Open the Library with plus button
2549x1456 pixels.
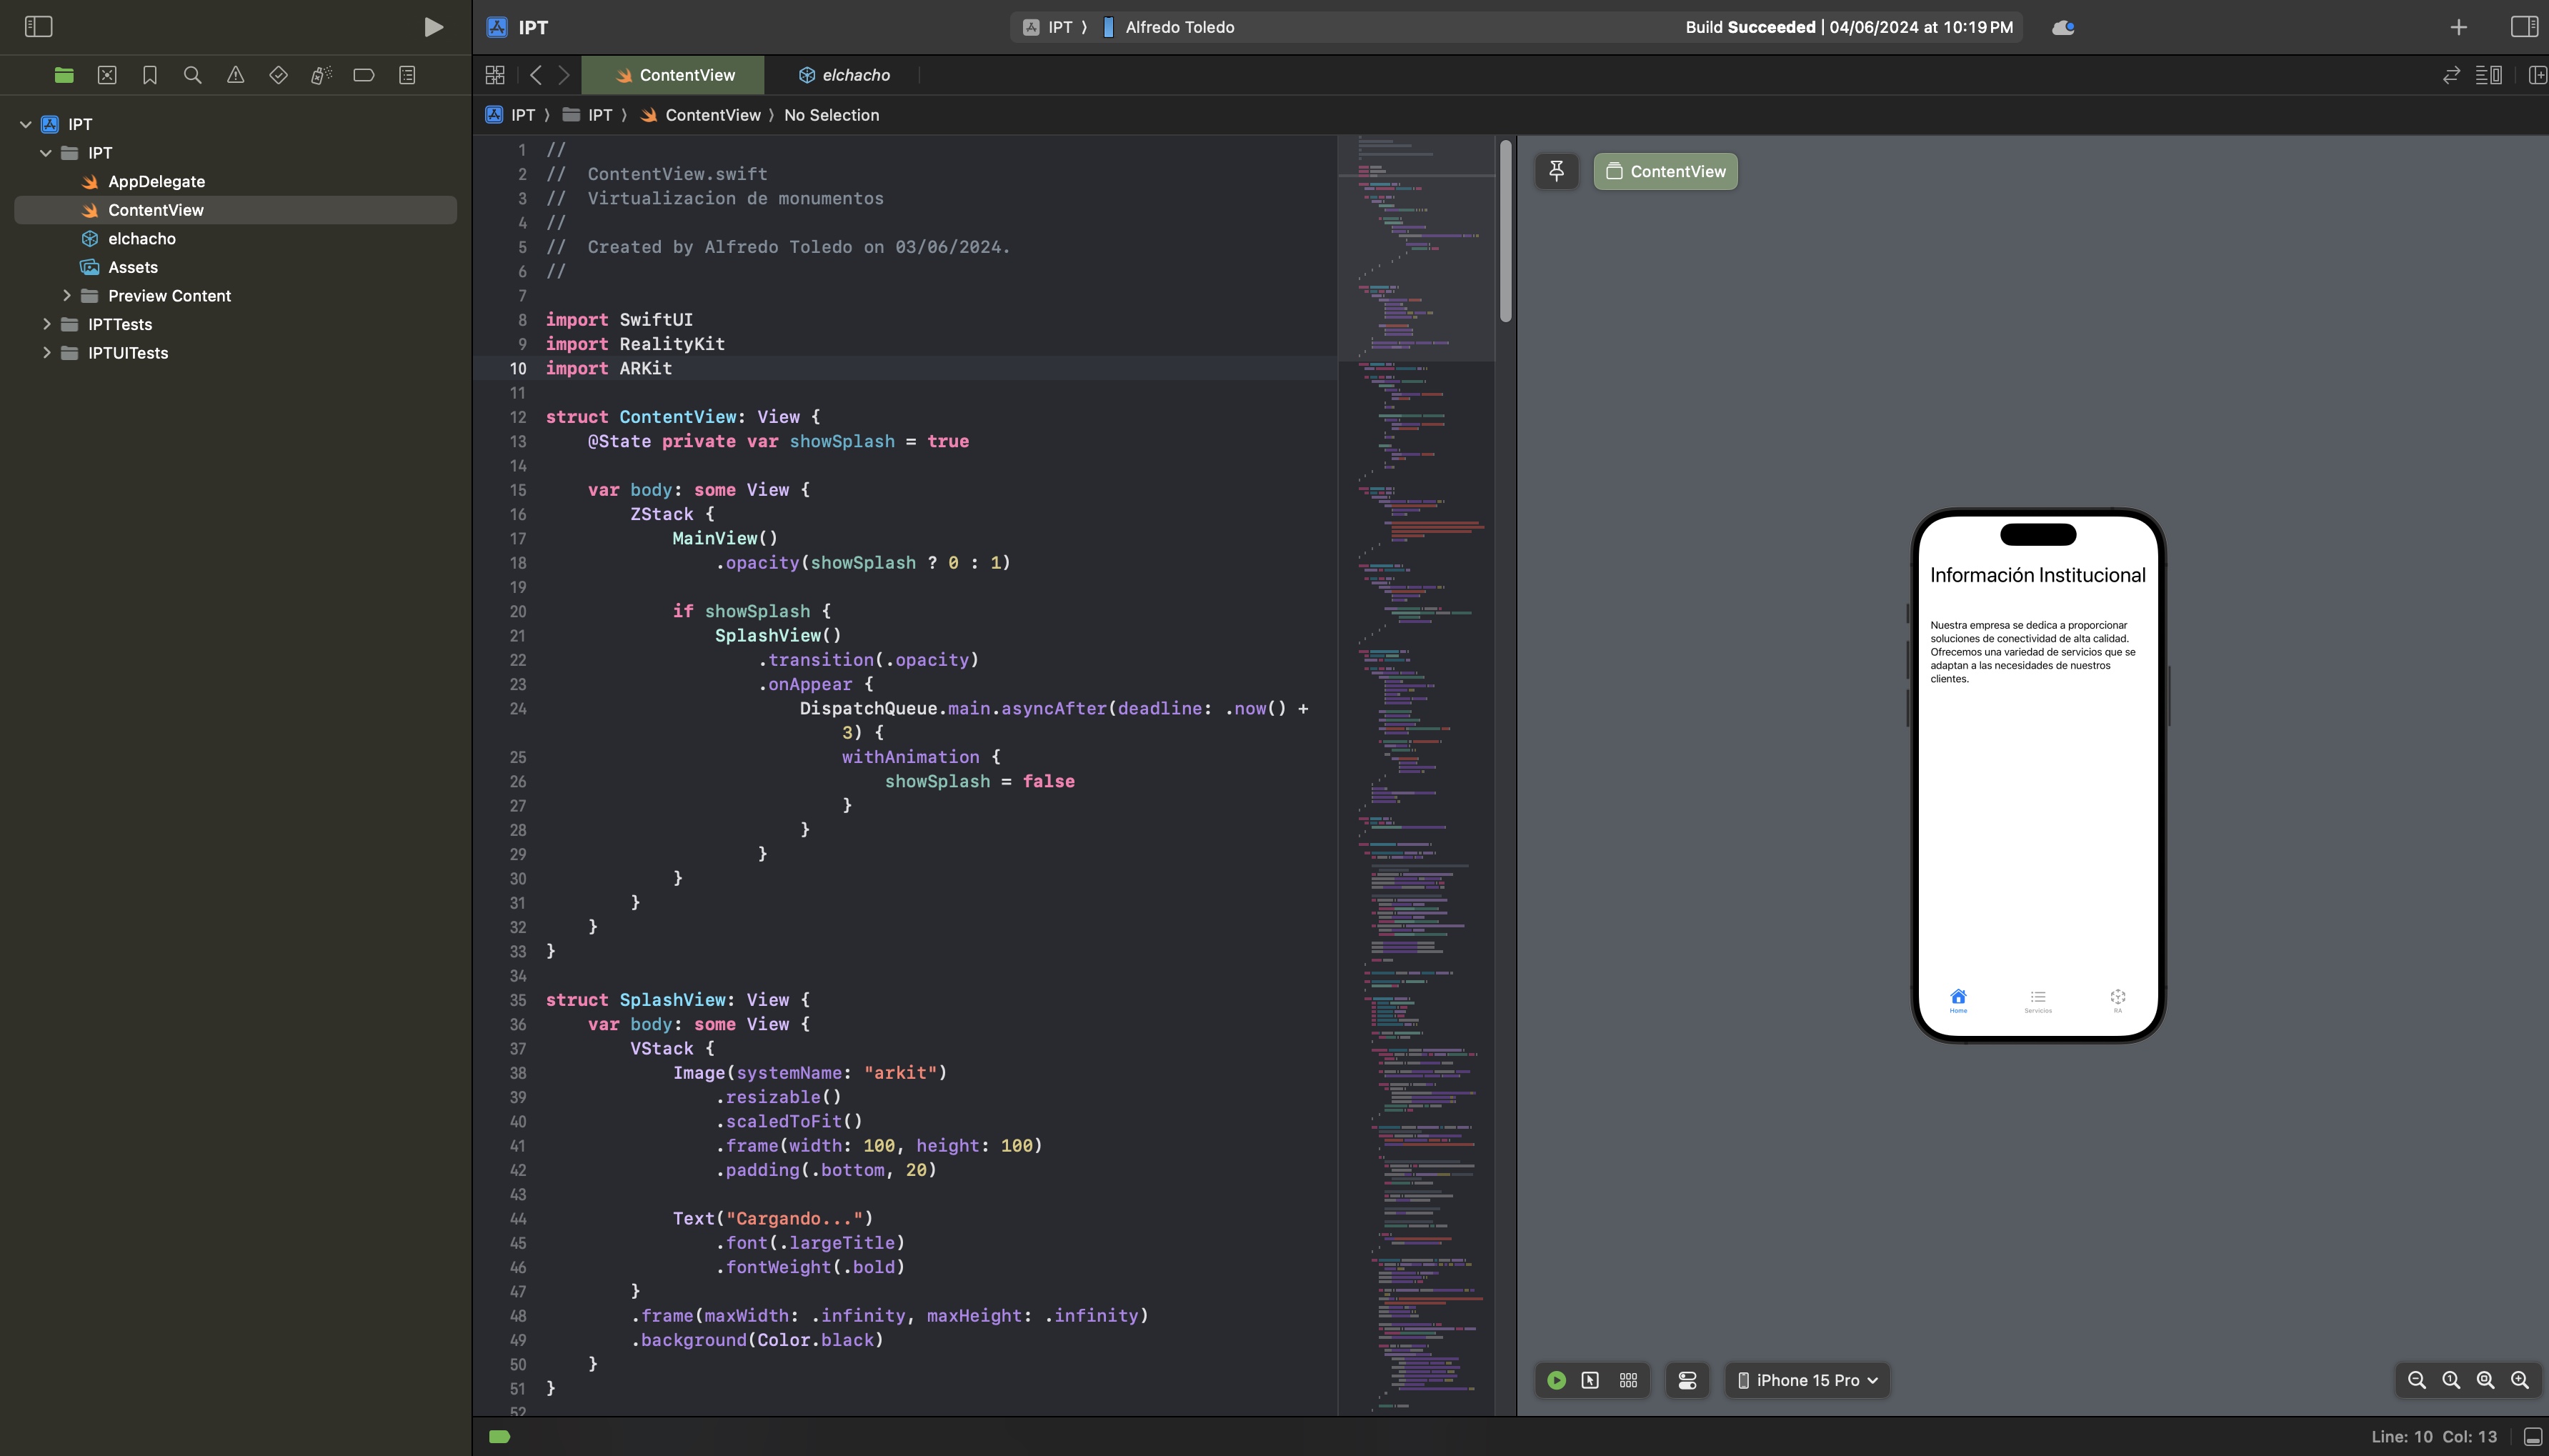click(2459, 27)
